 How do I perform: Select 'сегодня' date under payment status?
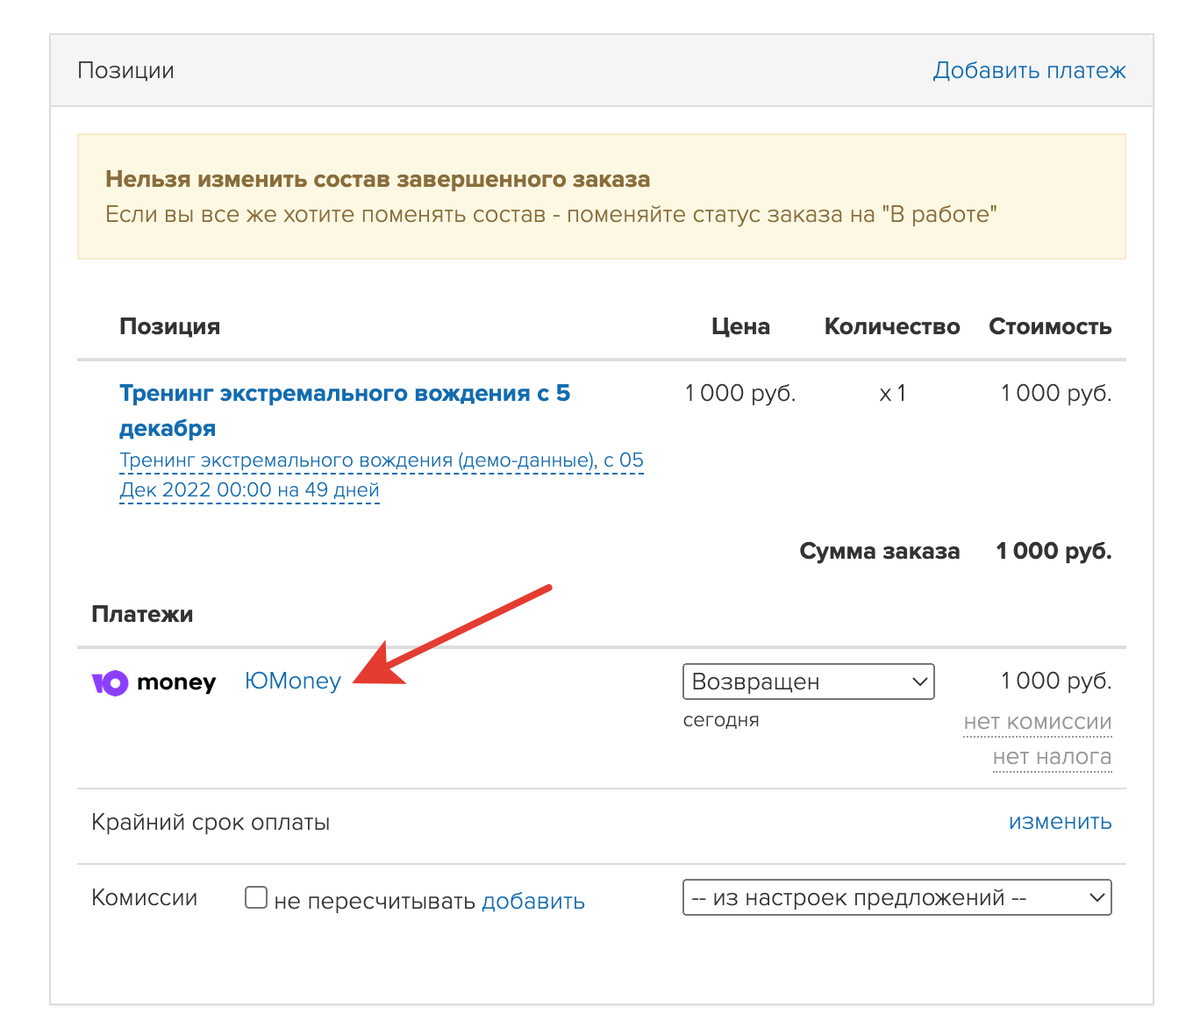click(721, 720)
